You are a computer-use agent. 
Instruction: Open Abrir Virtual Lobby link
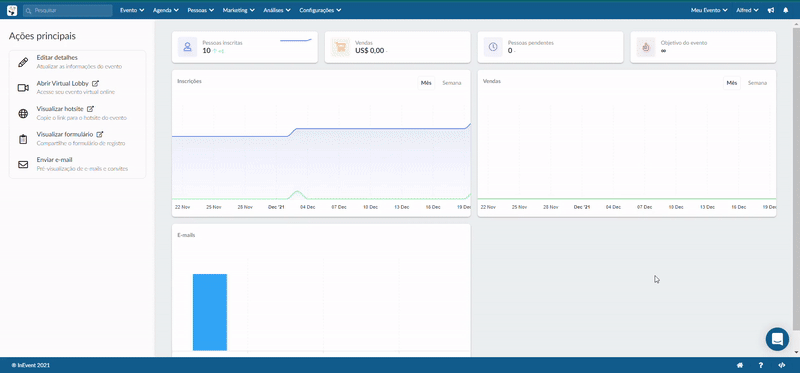(x=62, y=83)
